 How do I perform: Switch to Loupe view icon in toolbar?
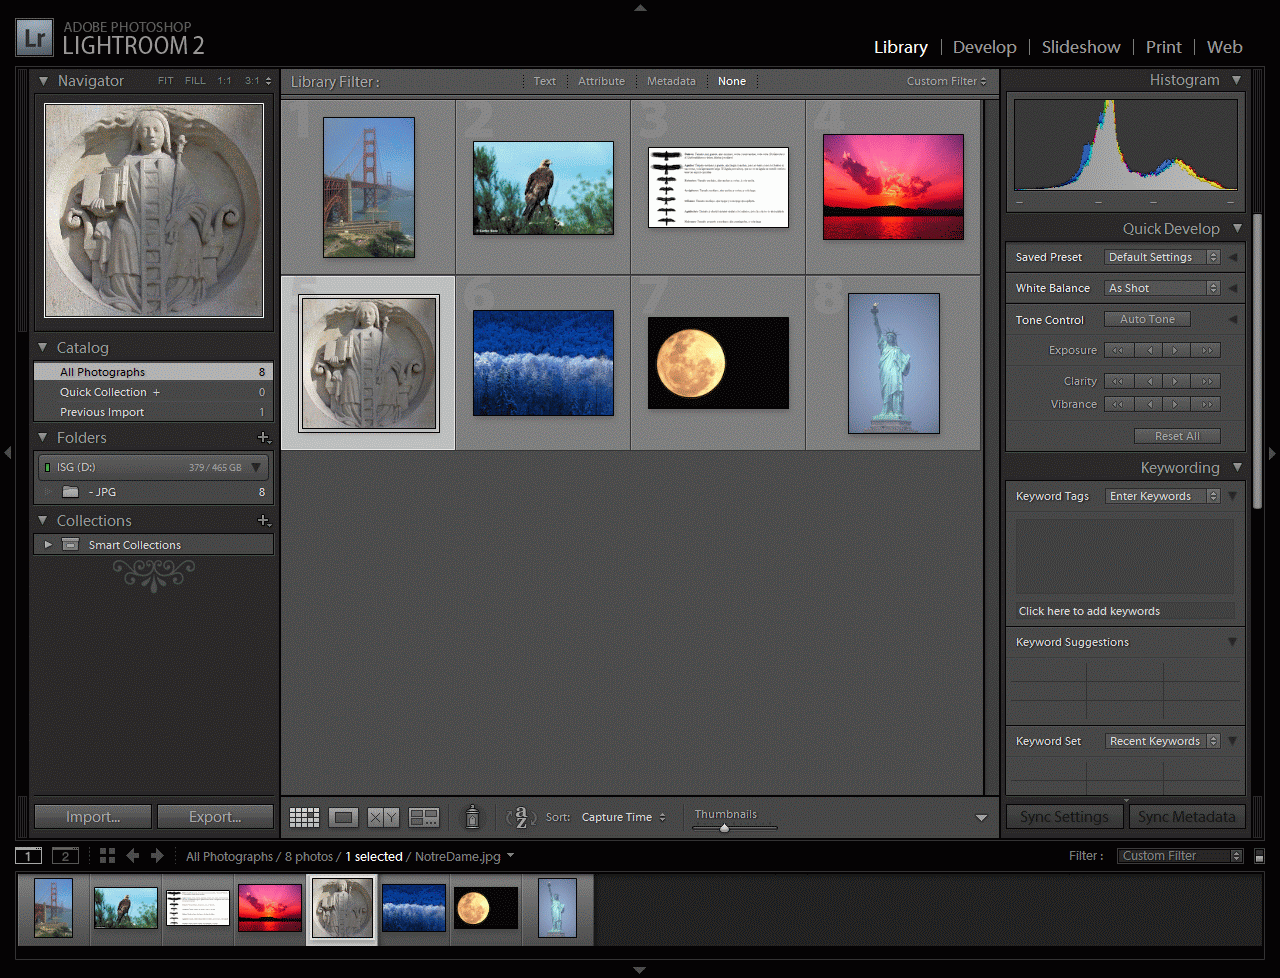tap(343, 817)
